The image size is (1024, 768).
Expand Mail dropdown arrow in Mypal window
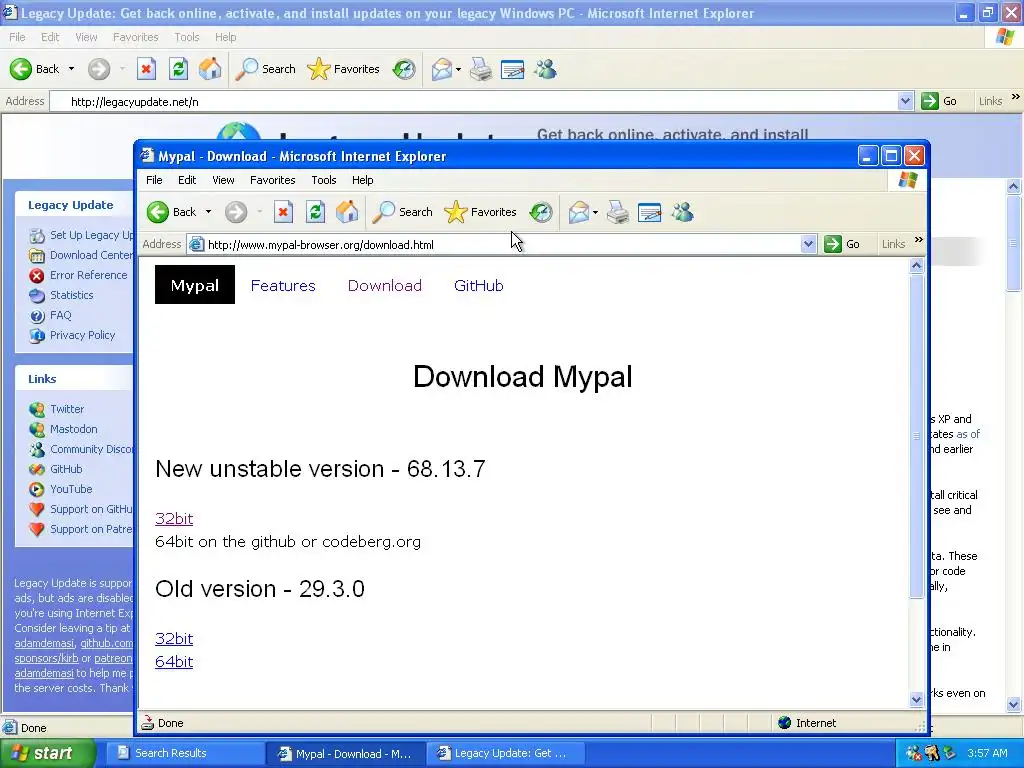coord(595,213)
